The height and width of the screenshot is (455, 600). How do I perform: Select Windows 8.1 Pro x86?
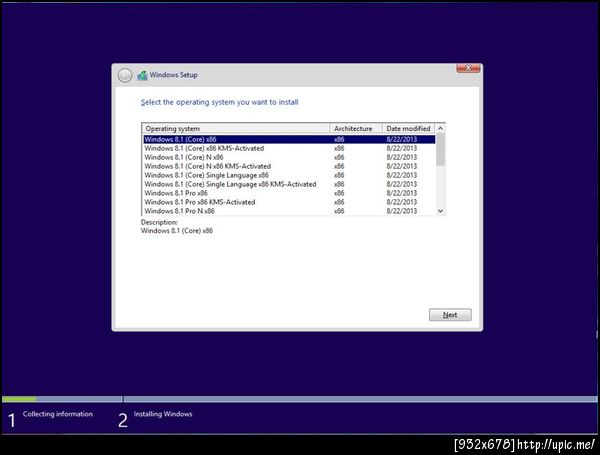tap(289, 193)
